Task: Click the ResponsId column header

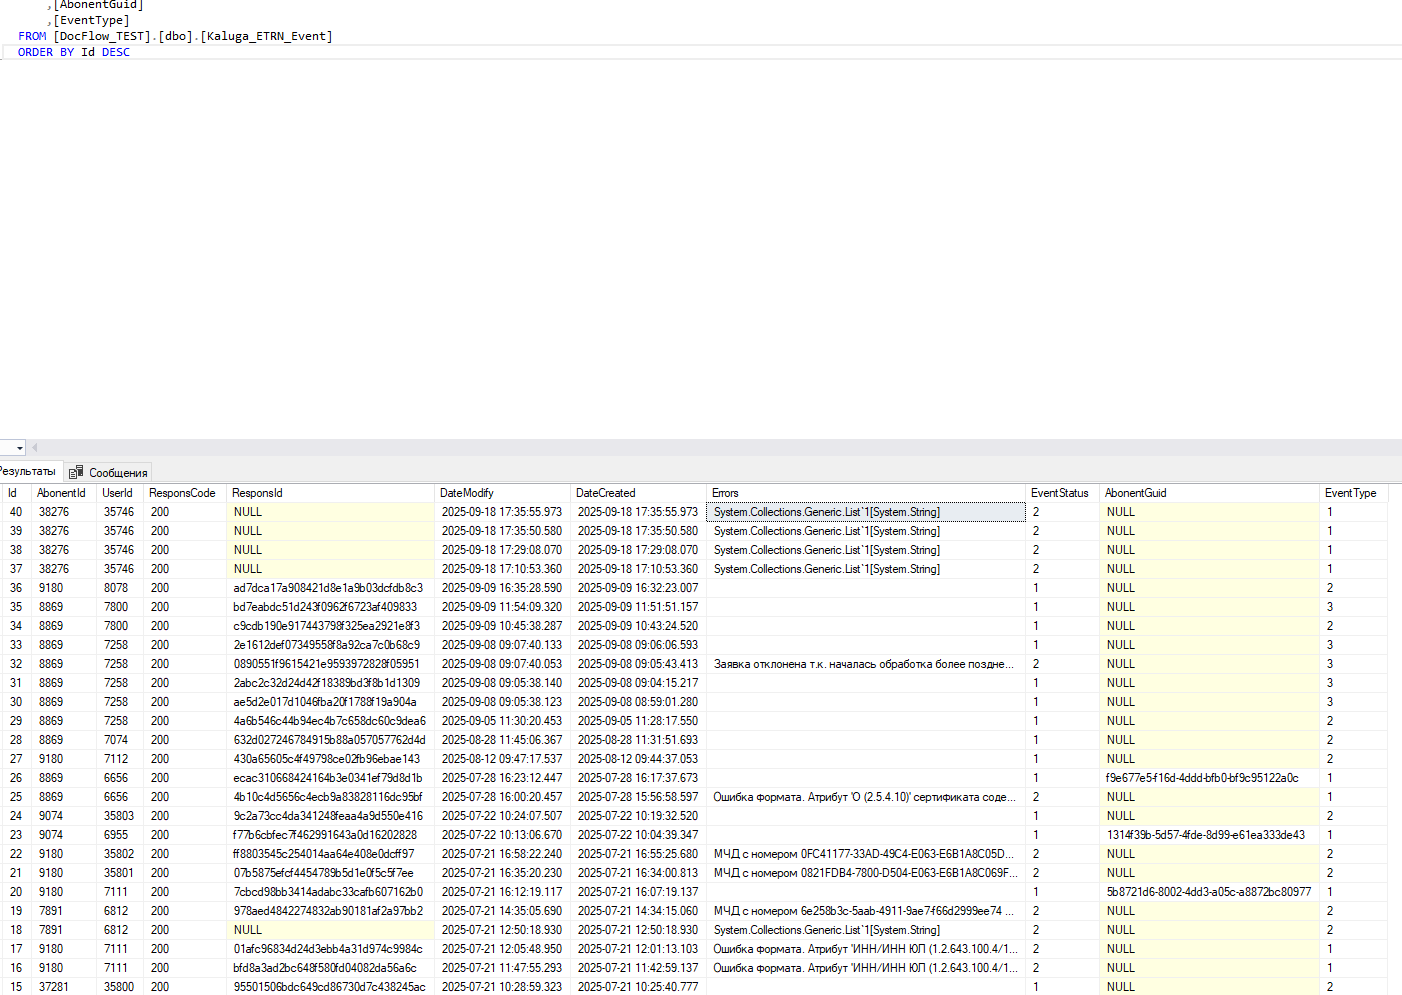Action: tap(330, 493)
